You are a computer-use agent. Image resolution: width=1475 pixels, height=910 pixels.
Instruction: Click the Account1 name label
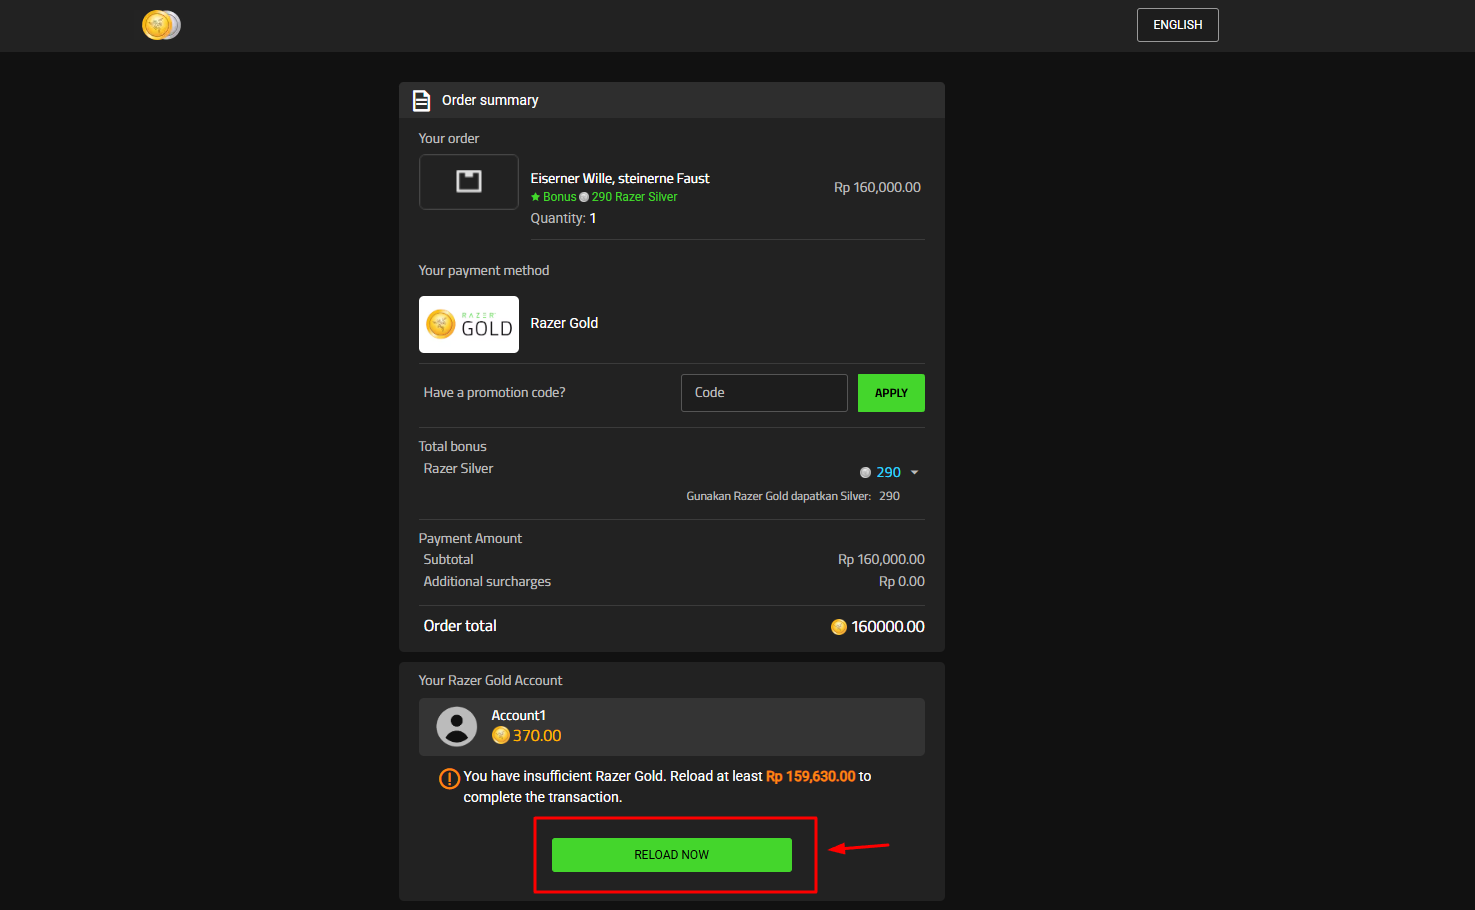[518, 715]
